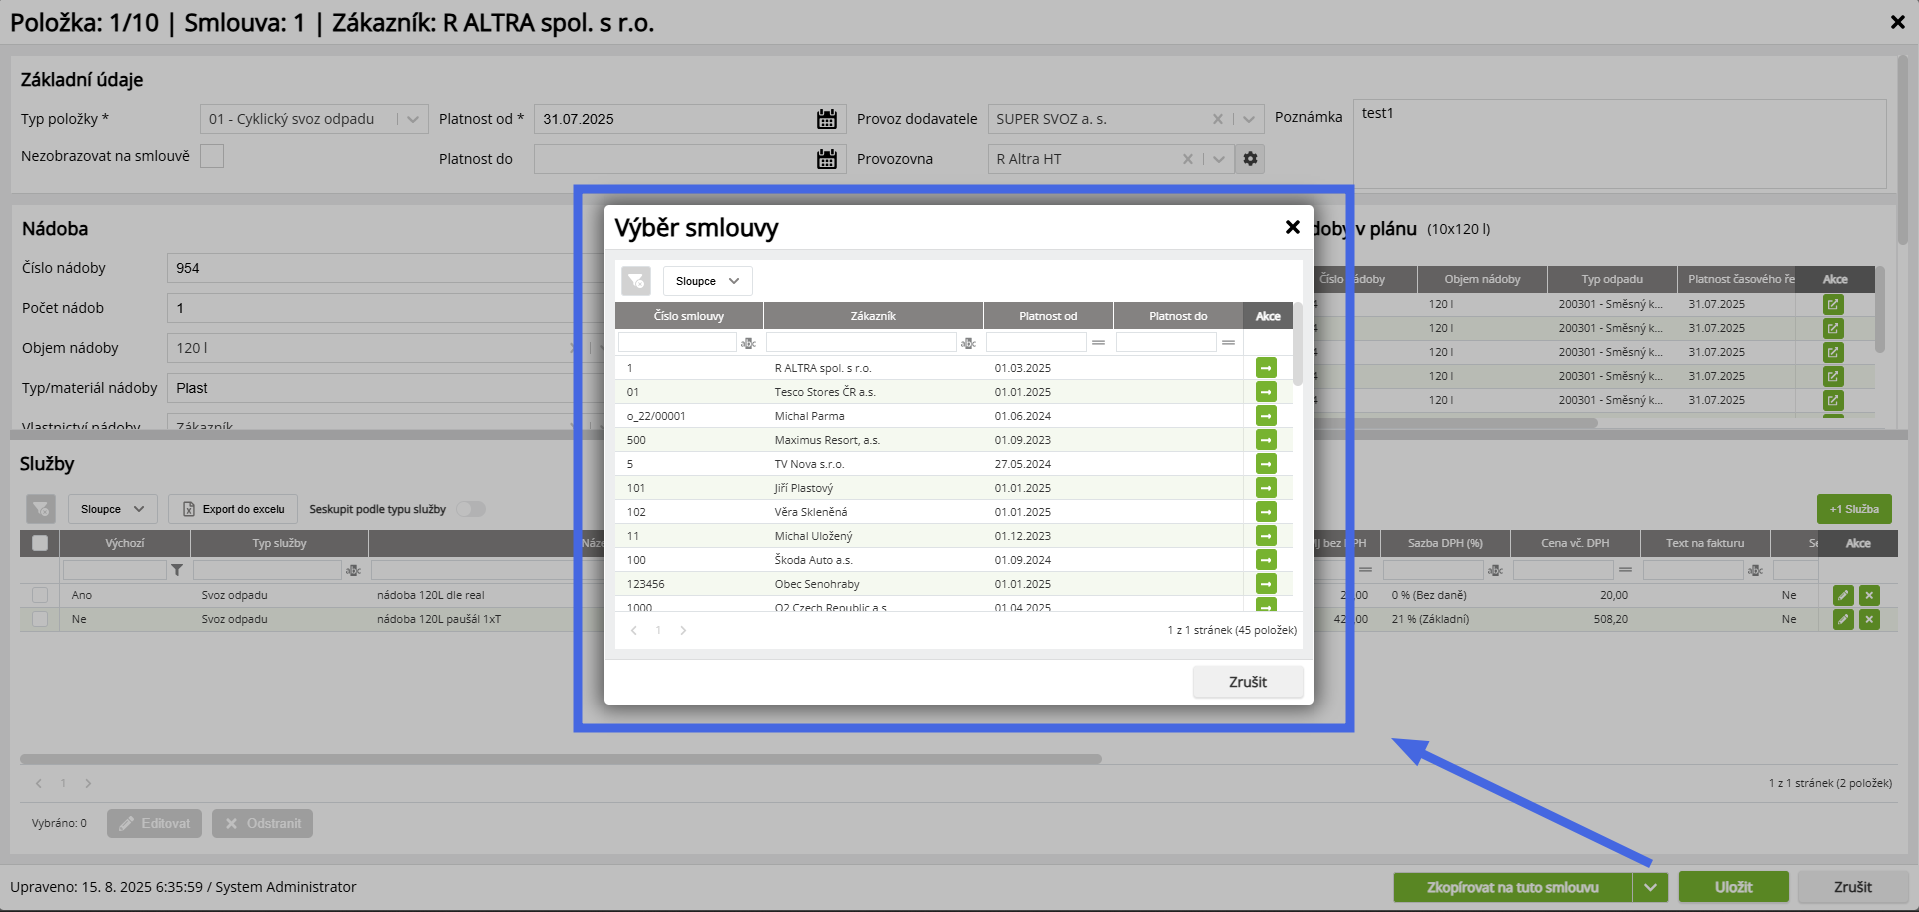Sort by Číslo smlouvy column header
Image resolution: width=1919 pixels, height=912 pixels.
[689, 316]
